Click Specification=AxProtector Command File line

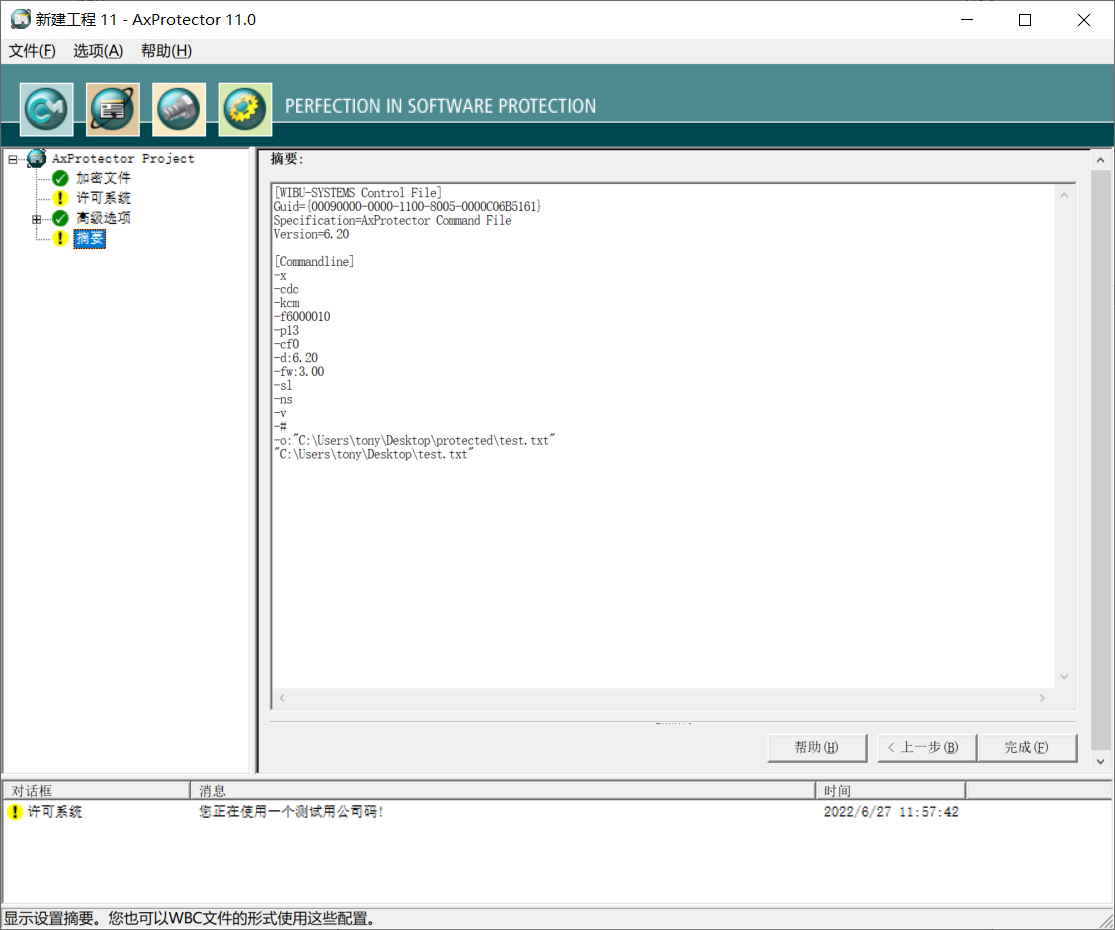click(393, 220)
